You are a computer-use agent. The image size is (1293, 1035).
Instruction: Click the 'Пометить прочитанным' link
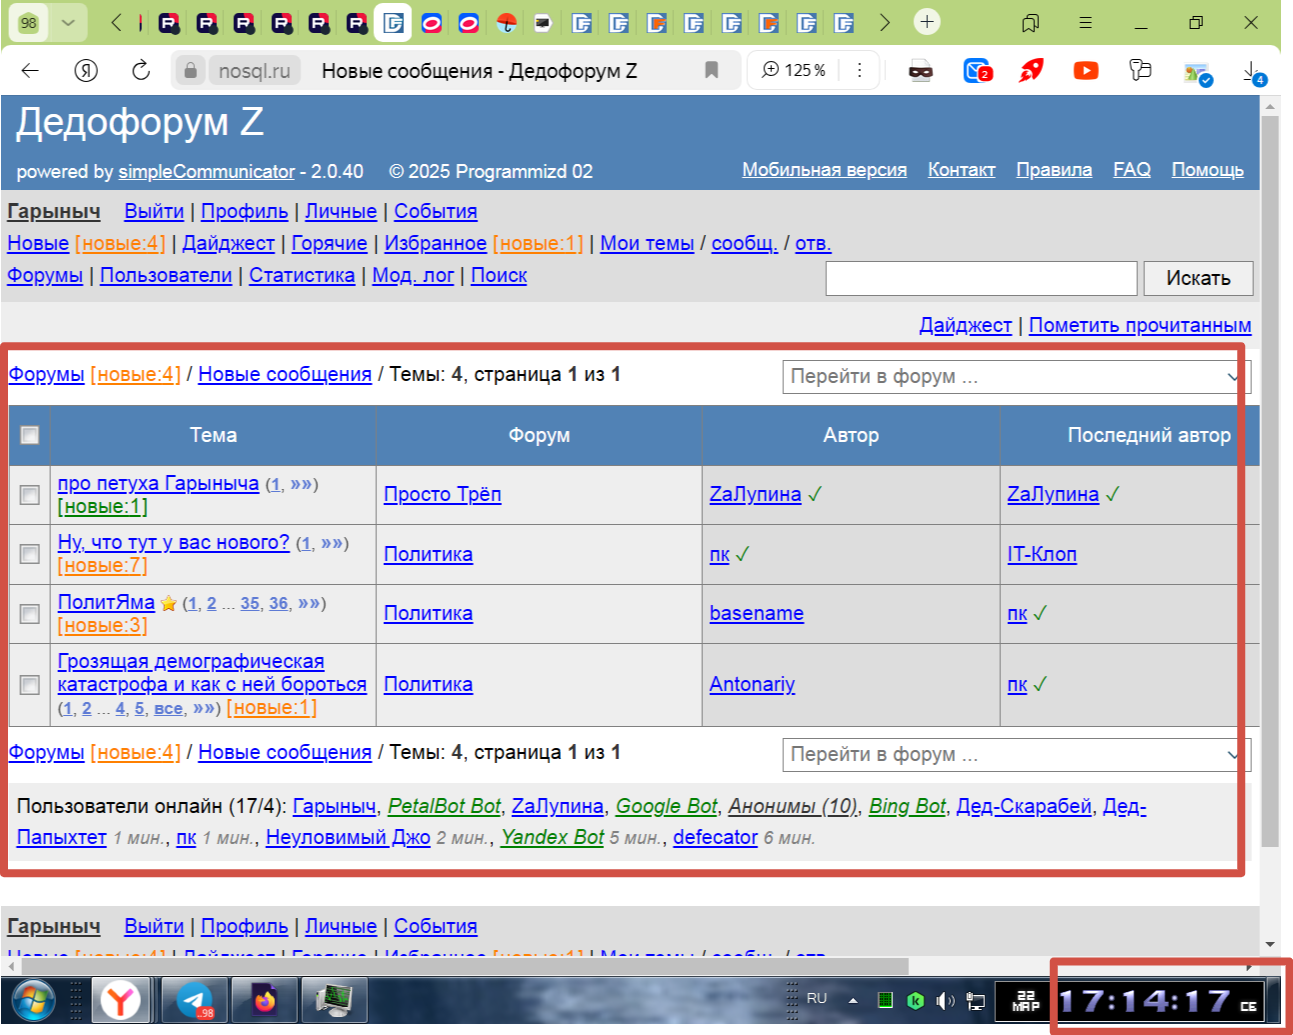point(1139,325)
